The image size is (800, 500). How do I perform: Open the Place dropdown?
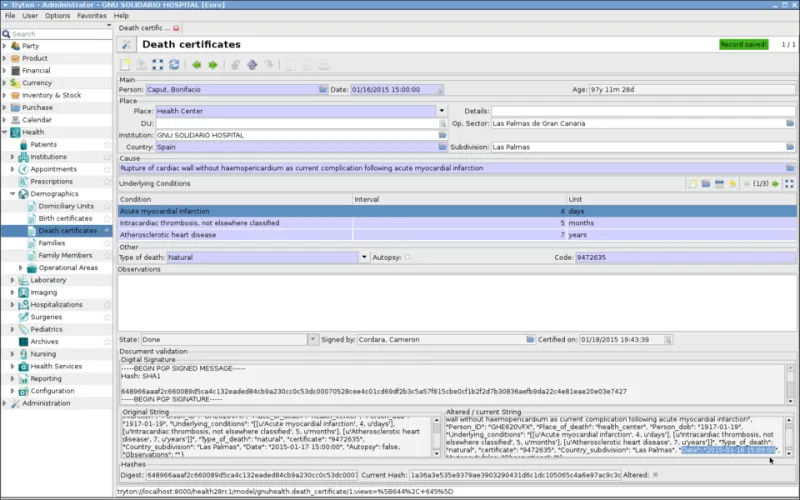point(442,111)
